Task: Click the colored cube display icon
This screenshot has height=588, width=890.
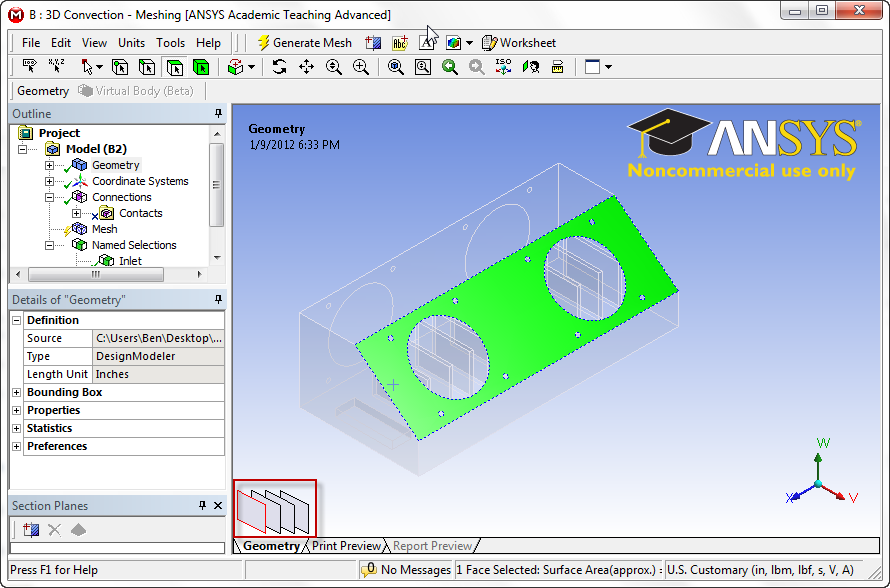Action: 454,43
